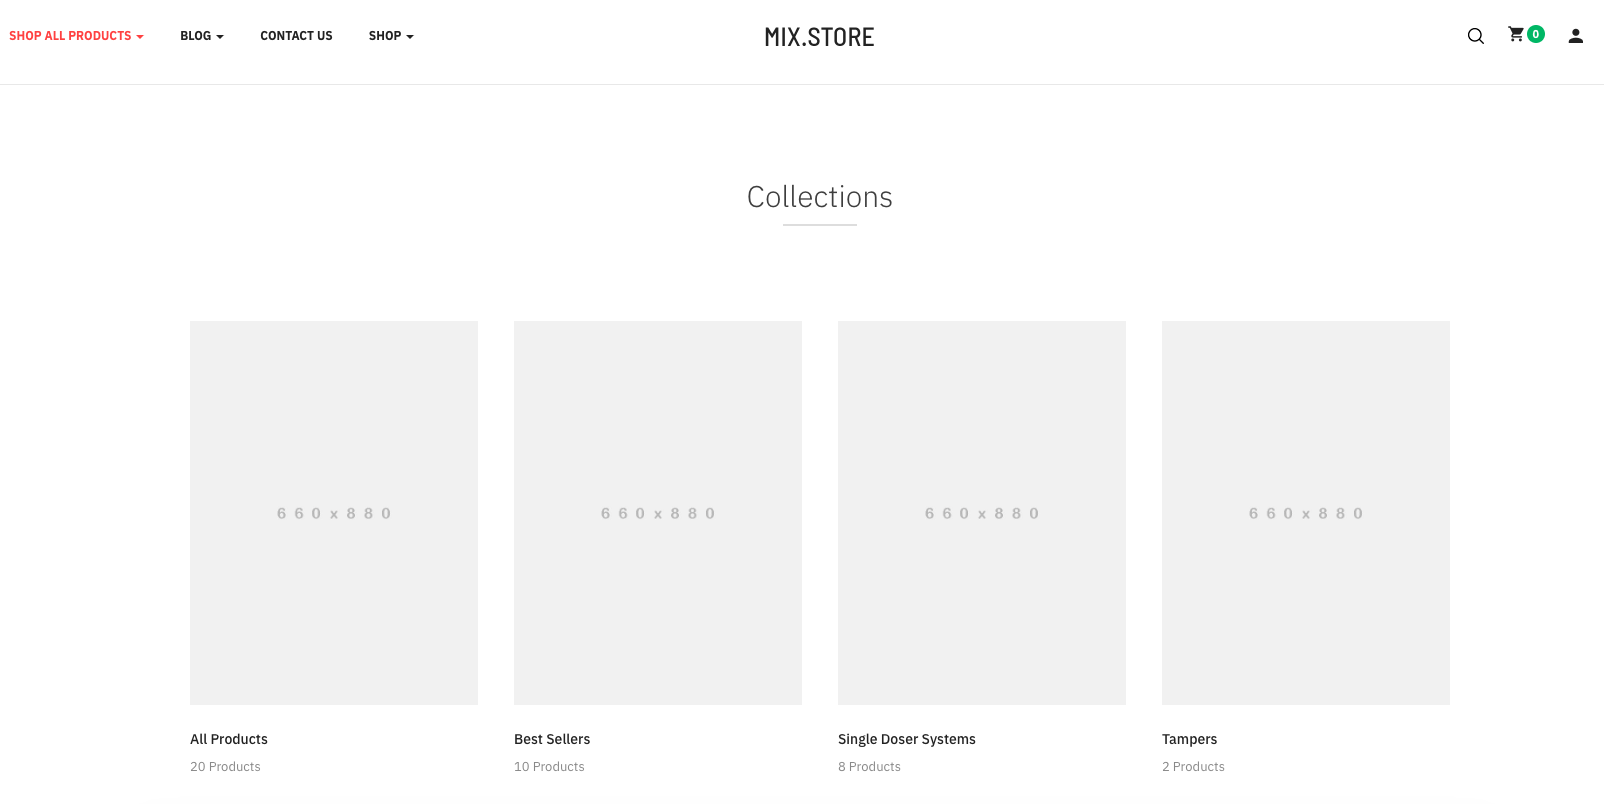The height and width of the screenshot is (804, 1604).
Task: Click the green cart count badge
Action: [1536, 34]
